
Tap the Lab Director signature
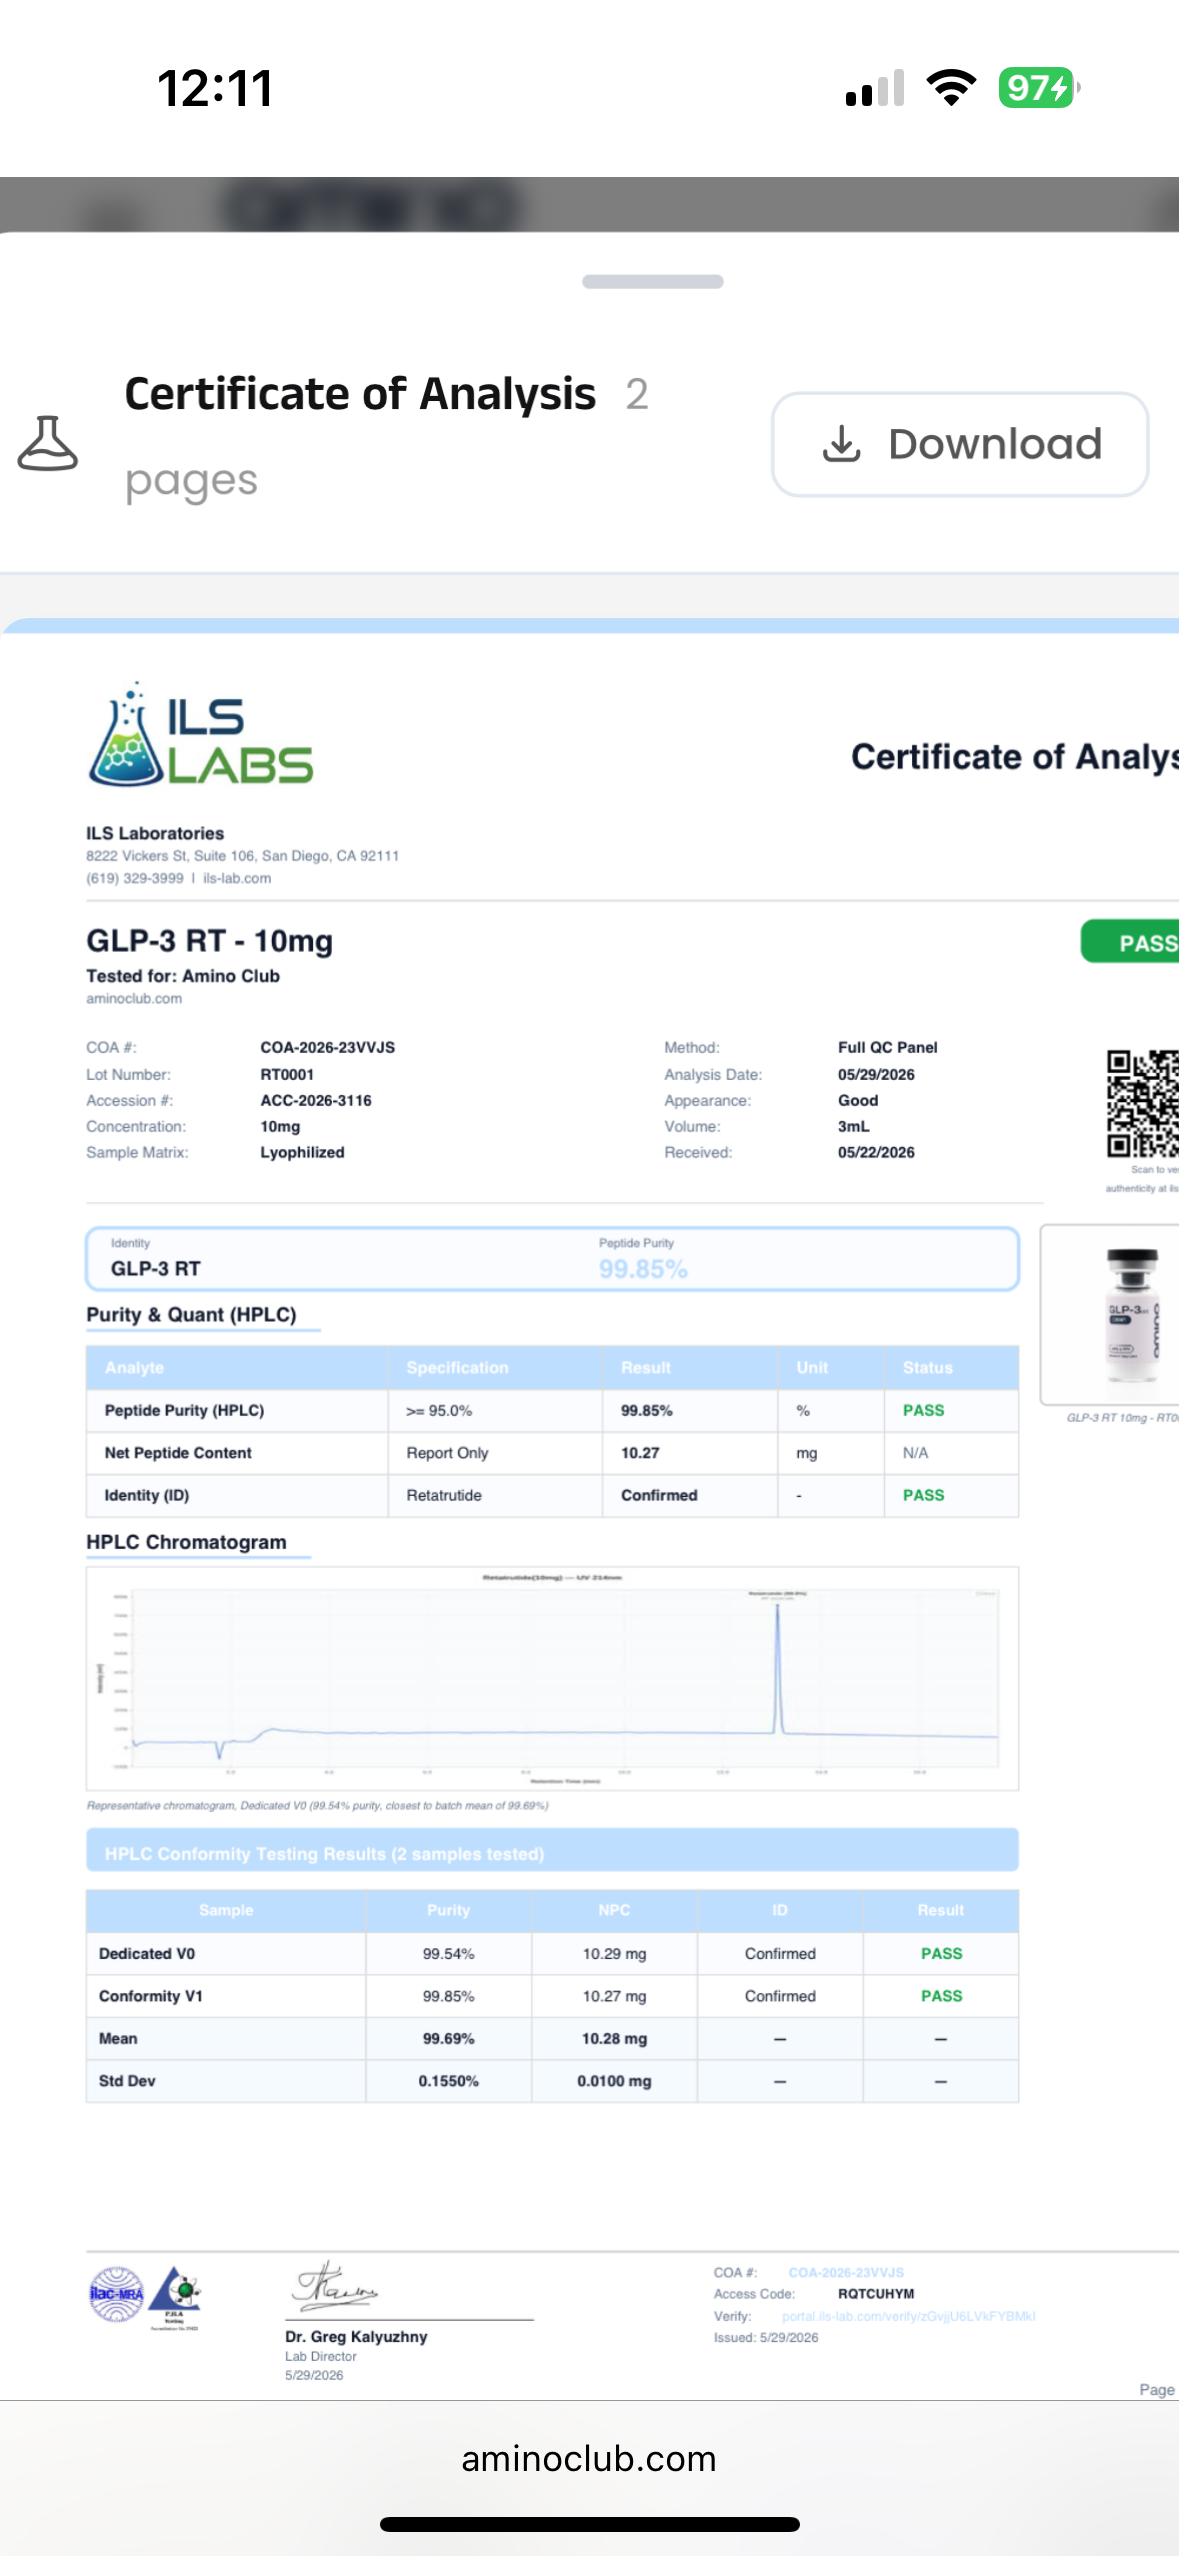pos(335,2286)
